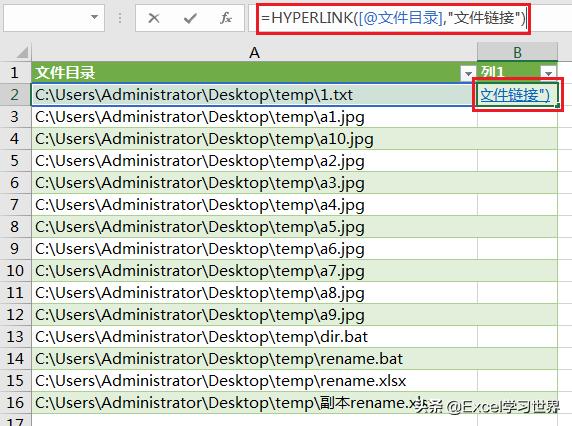Screen dimensions: 572x426
Task: Select cell with 副本rename path
Action: (254, 402)
